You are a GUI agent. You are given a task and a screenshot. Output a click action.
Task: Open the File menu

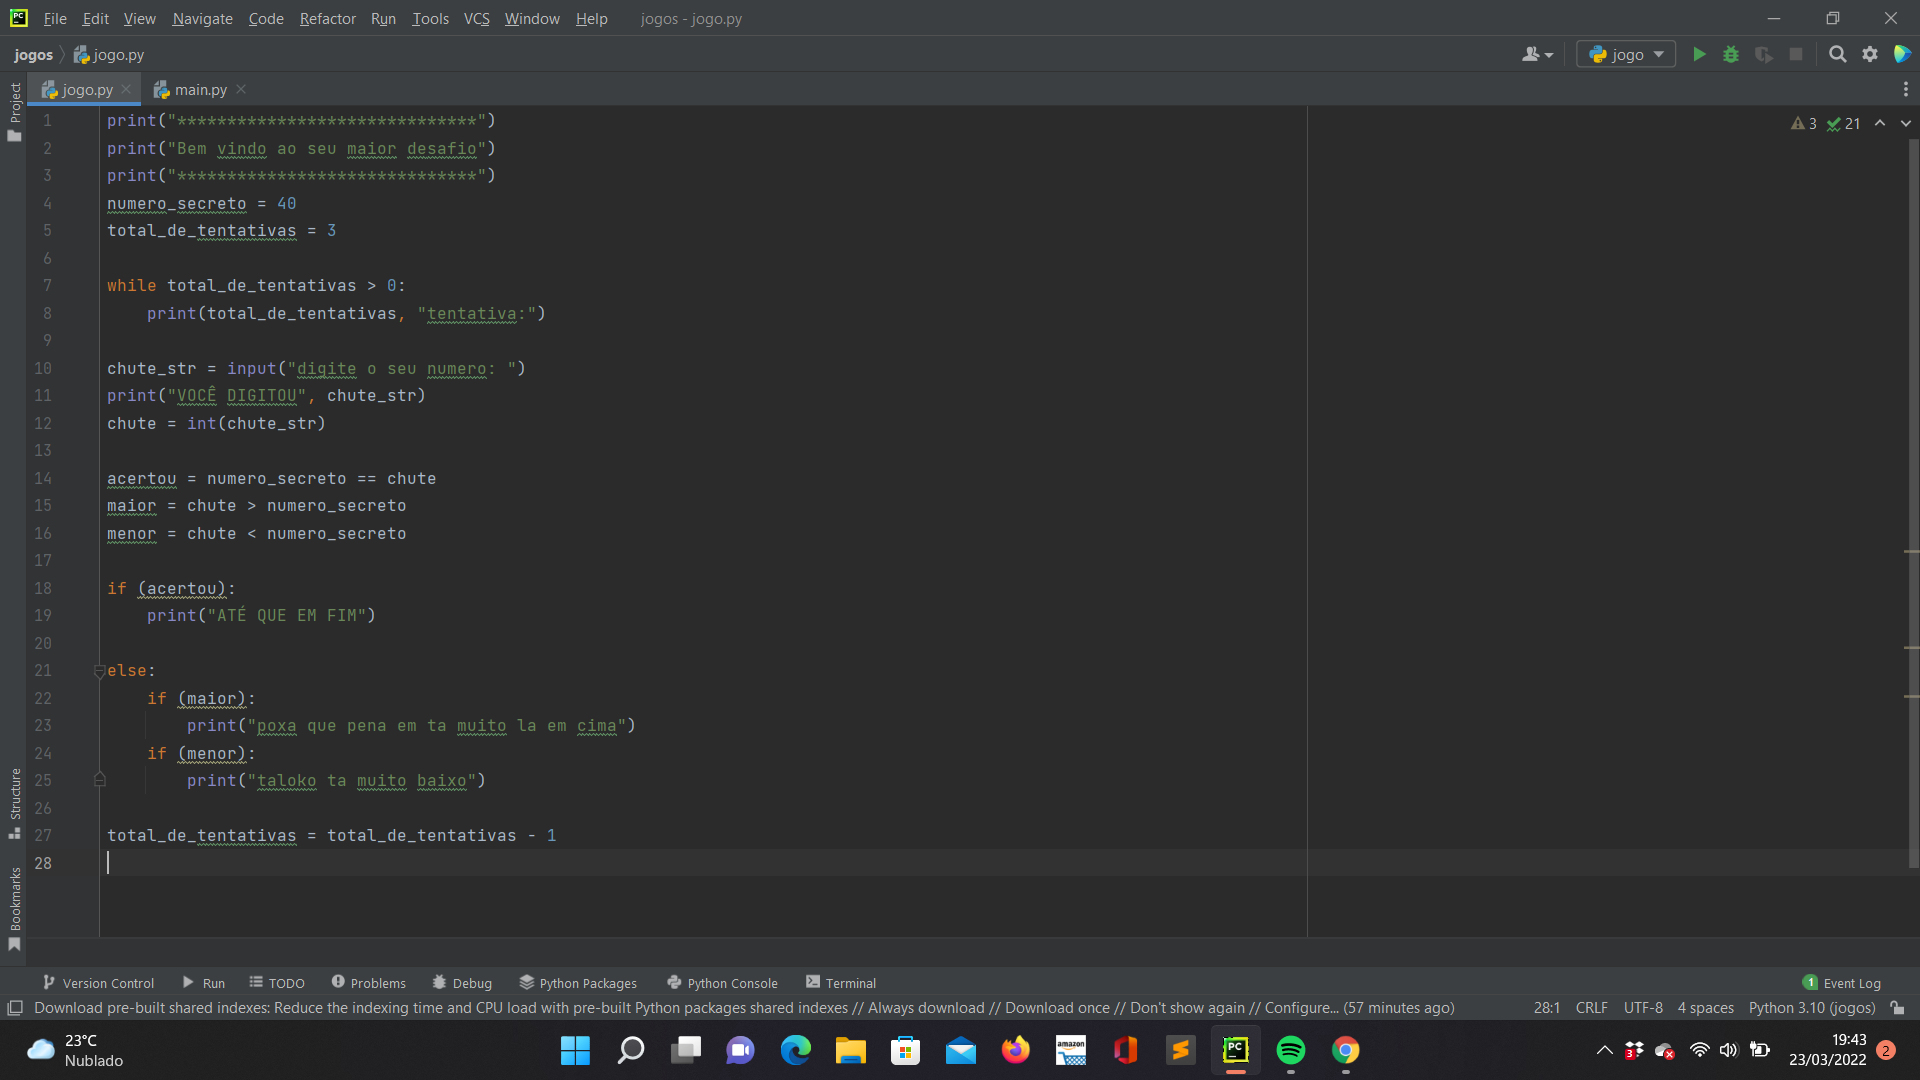55,19
